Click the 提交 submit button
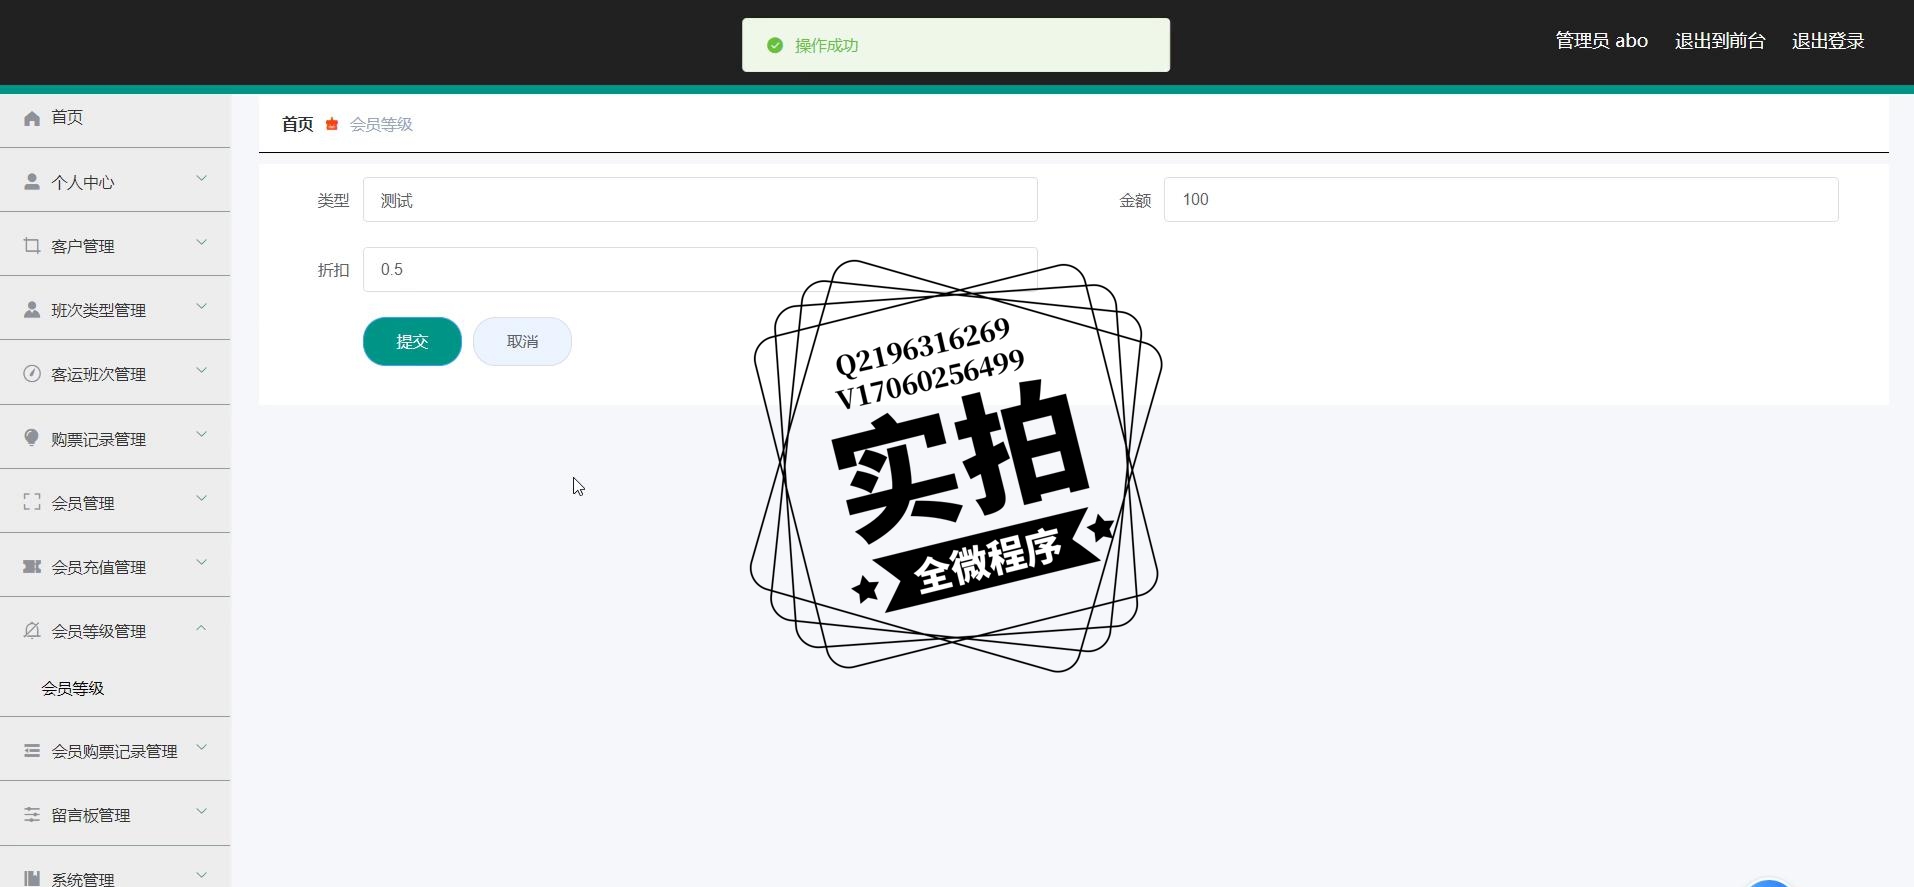 point(412,341)
